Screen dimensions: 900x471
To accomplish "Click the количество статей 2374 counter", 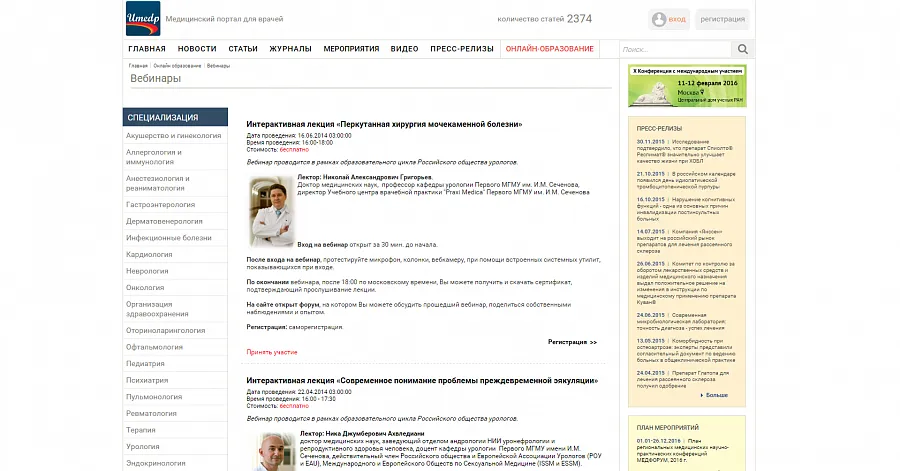I will point(545,19).
